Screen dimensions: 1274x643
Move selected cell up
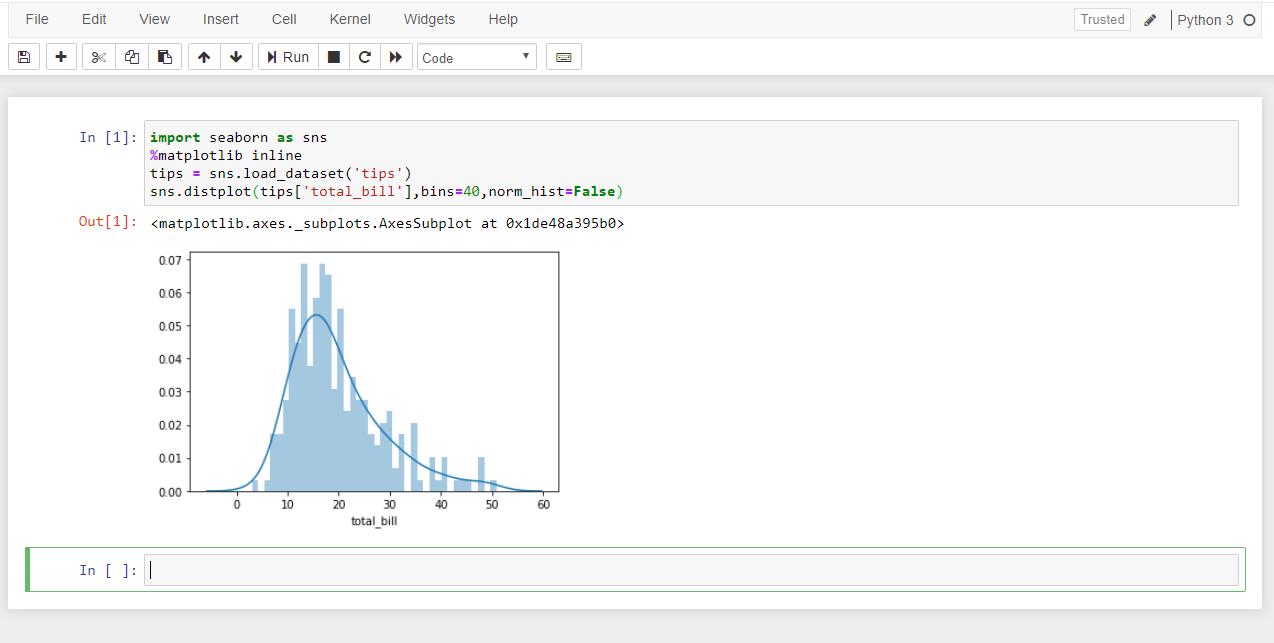tap(203, 56)
